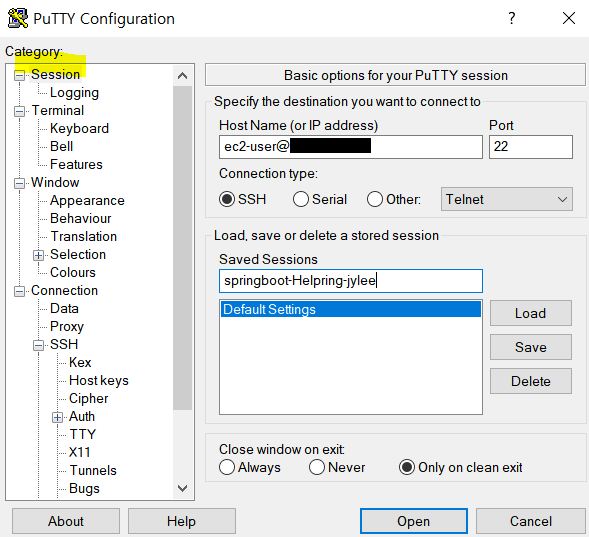Open the Colours category
Image resolution: width=589 pixels, height=537 pixels.
pyautogui.click(x=73, y=273)
